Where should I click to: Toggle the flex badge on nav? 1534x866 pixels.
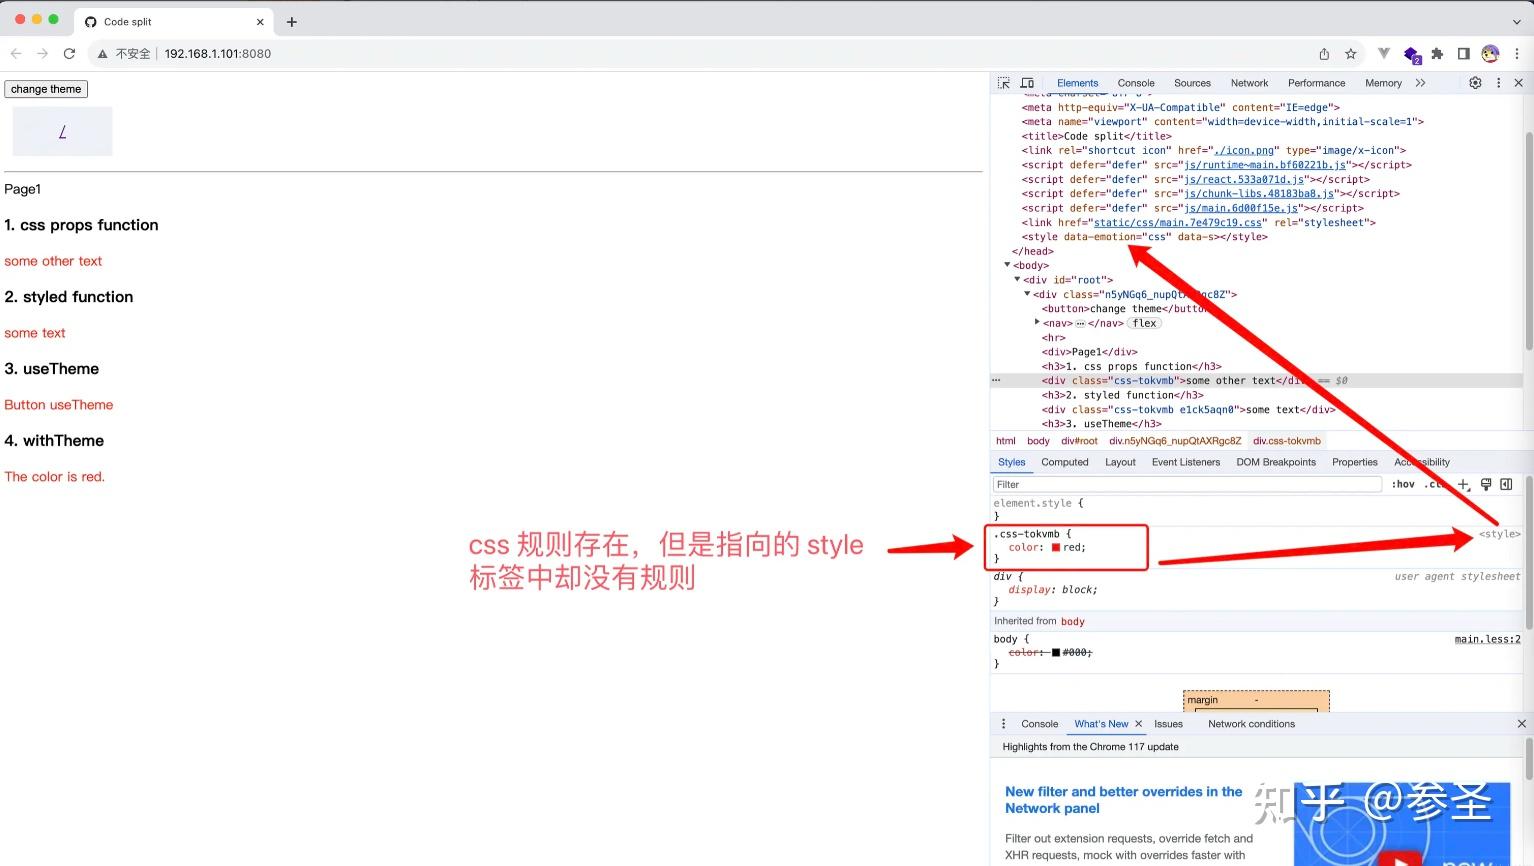[x=1145, y=323]
